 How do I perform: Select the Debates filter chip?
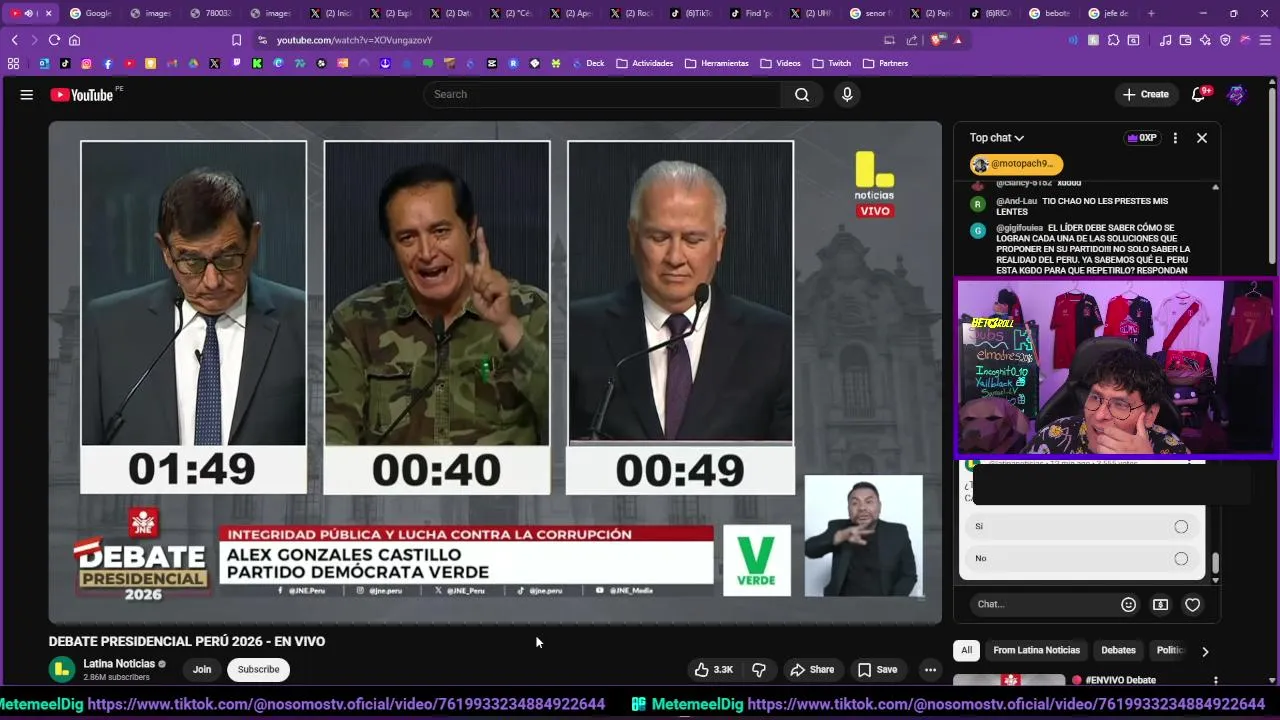(x=1118, y=650)
